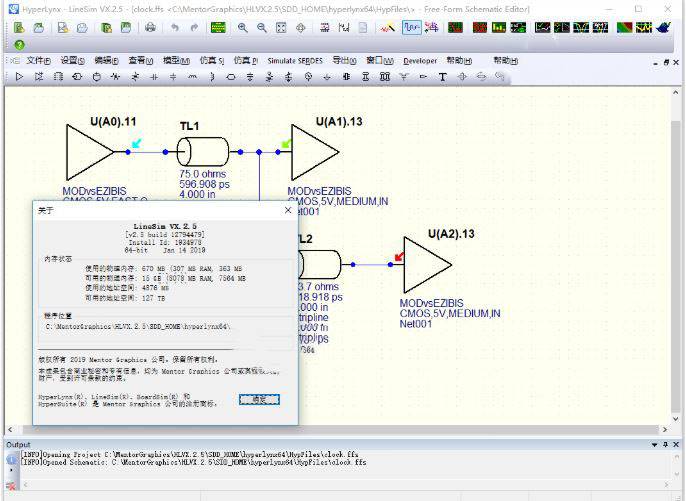Click the '596.908 ps' delay label
The width and height of the screenshot is (686, 501).
click(204, 184)
